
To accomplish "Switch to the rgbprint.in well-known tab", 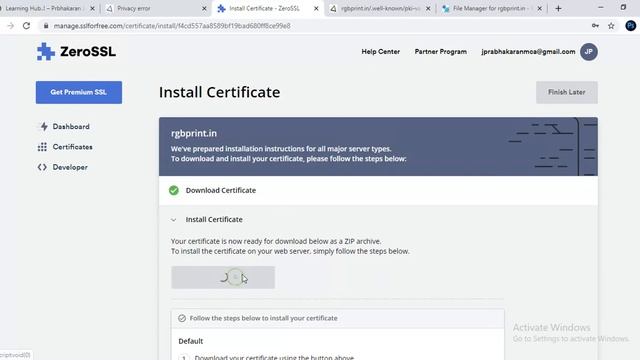I will pos(380,8).
